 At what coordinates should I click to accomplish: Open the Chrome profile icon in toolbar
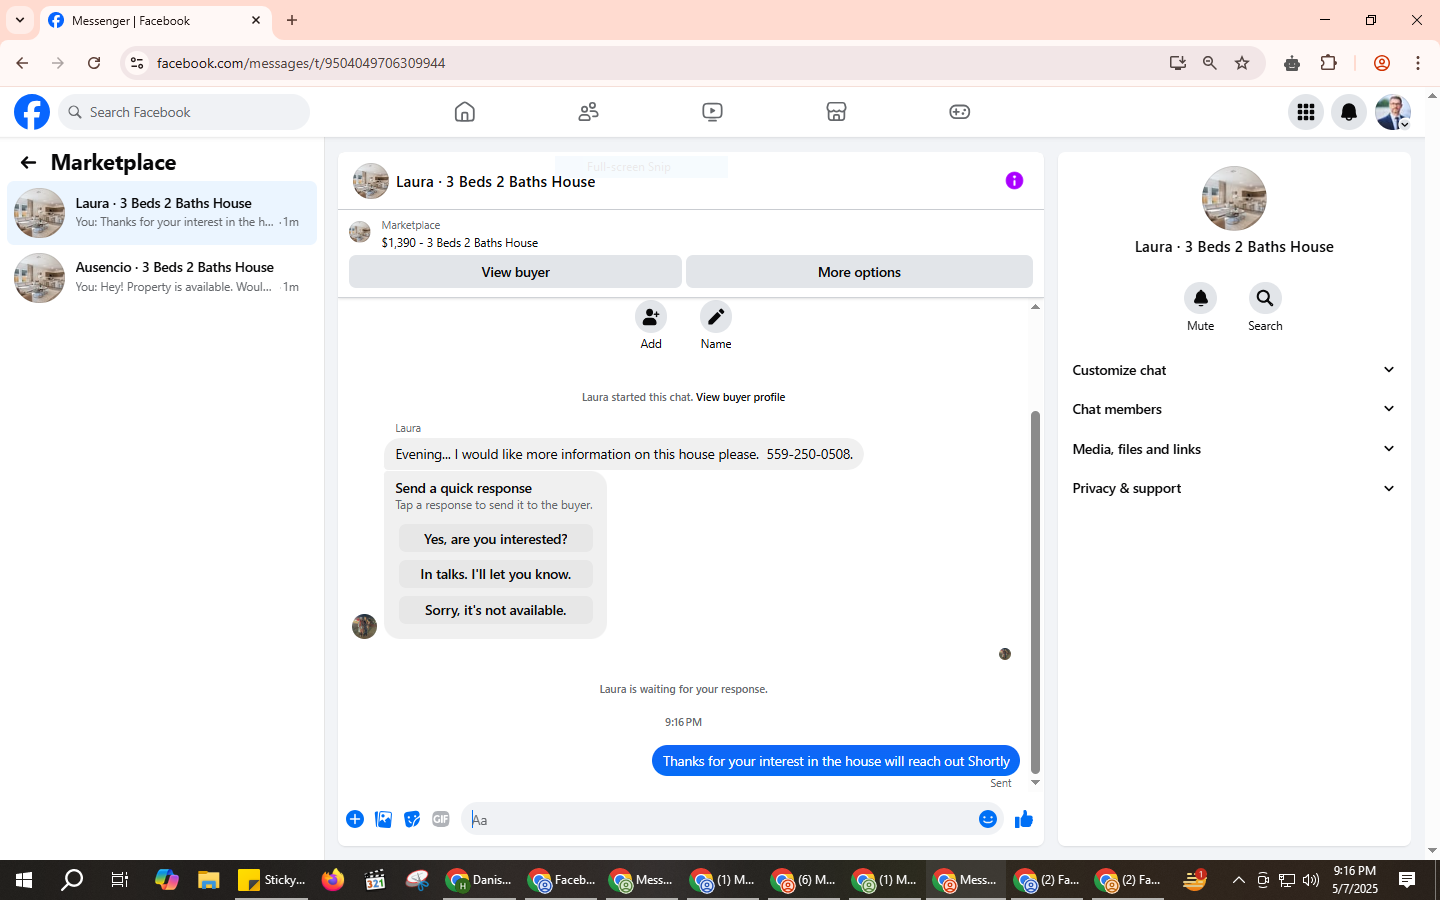(1382, 63)
